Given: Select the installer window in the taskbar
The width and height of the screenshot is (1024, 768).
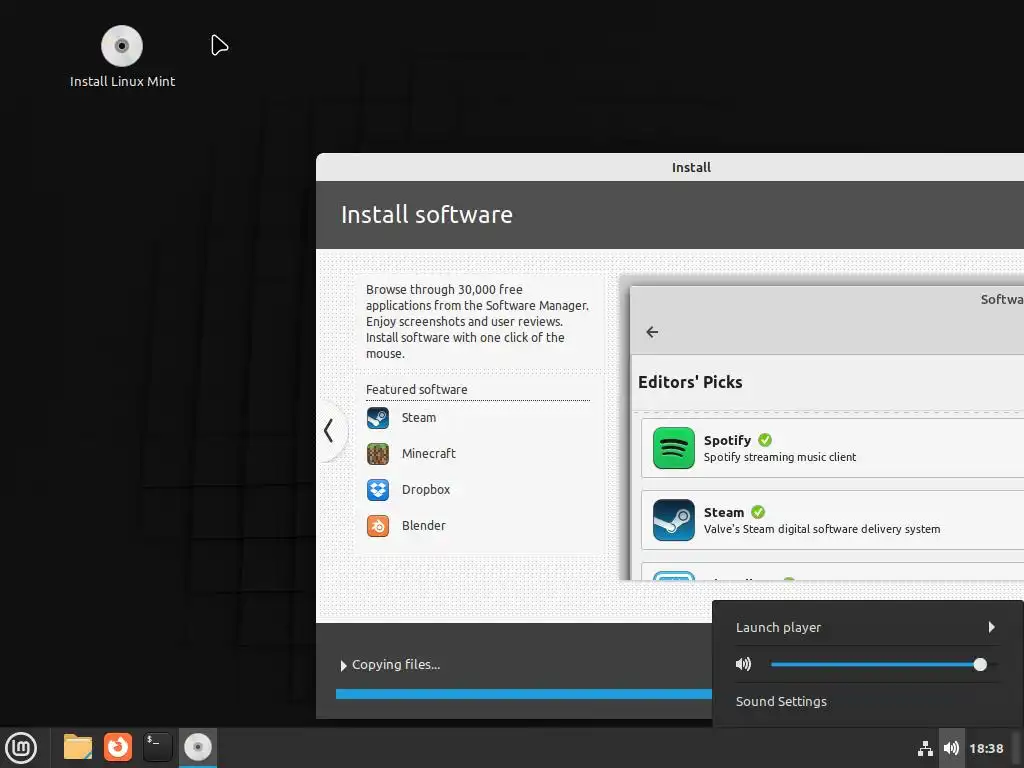Looking at the screenshot, I should point(198,747).
